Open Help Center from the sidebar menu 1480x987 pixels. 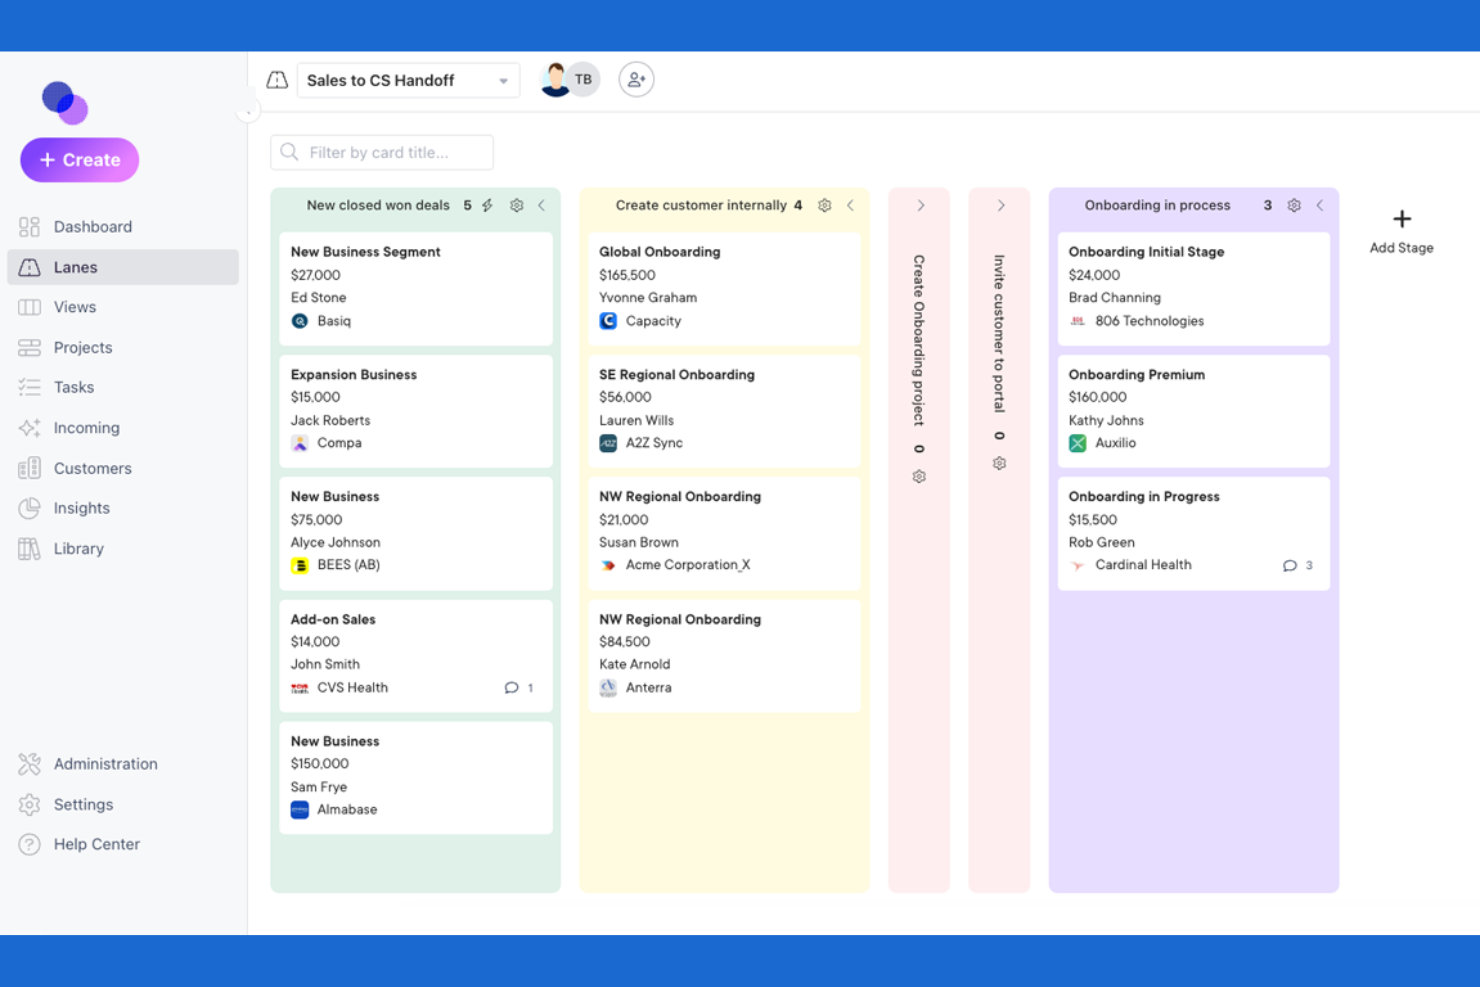96,844
